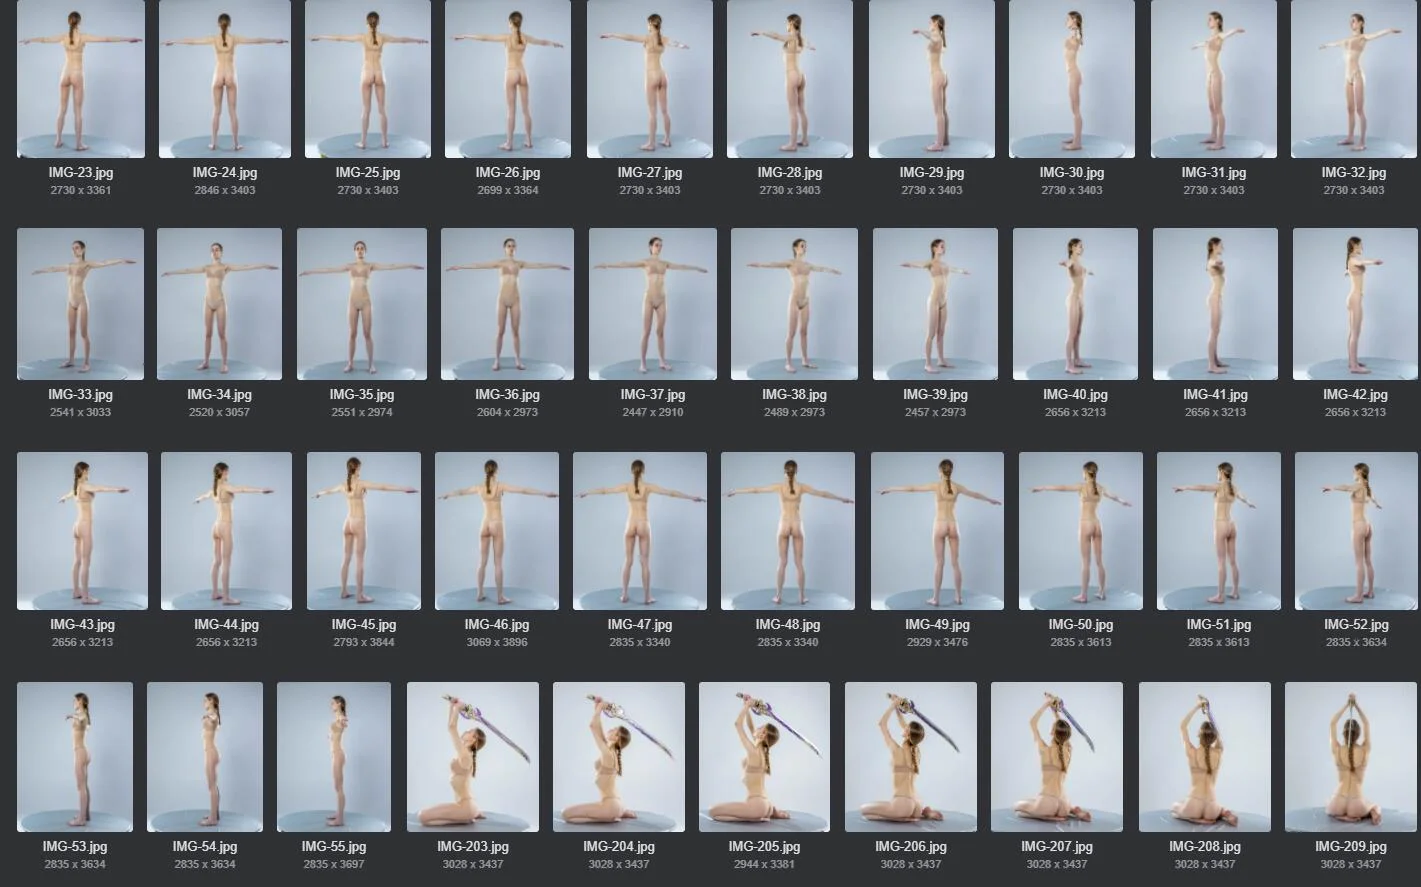Select thumbnail for IMG-28.jpg

[790, 79]
